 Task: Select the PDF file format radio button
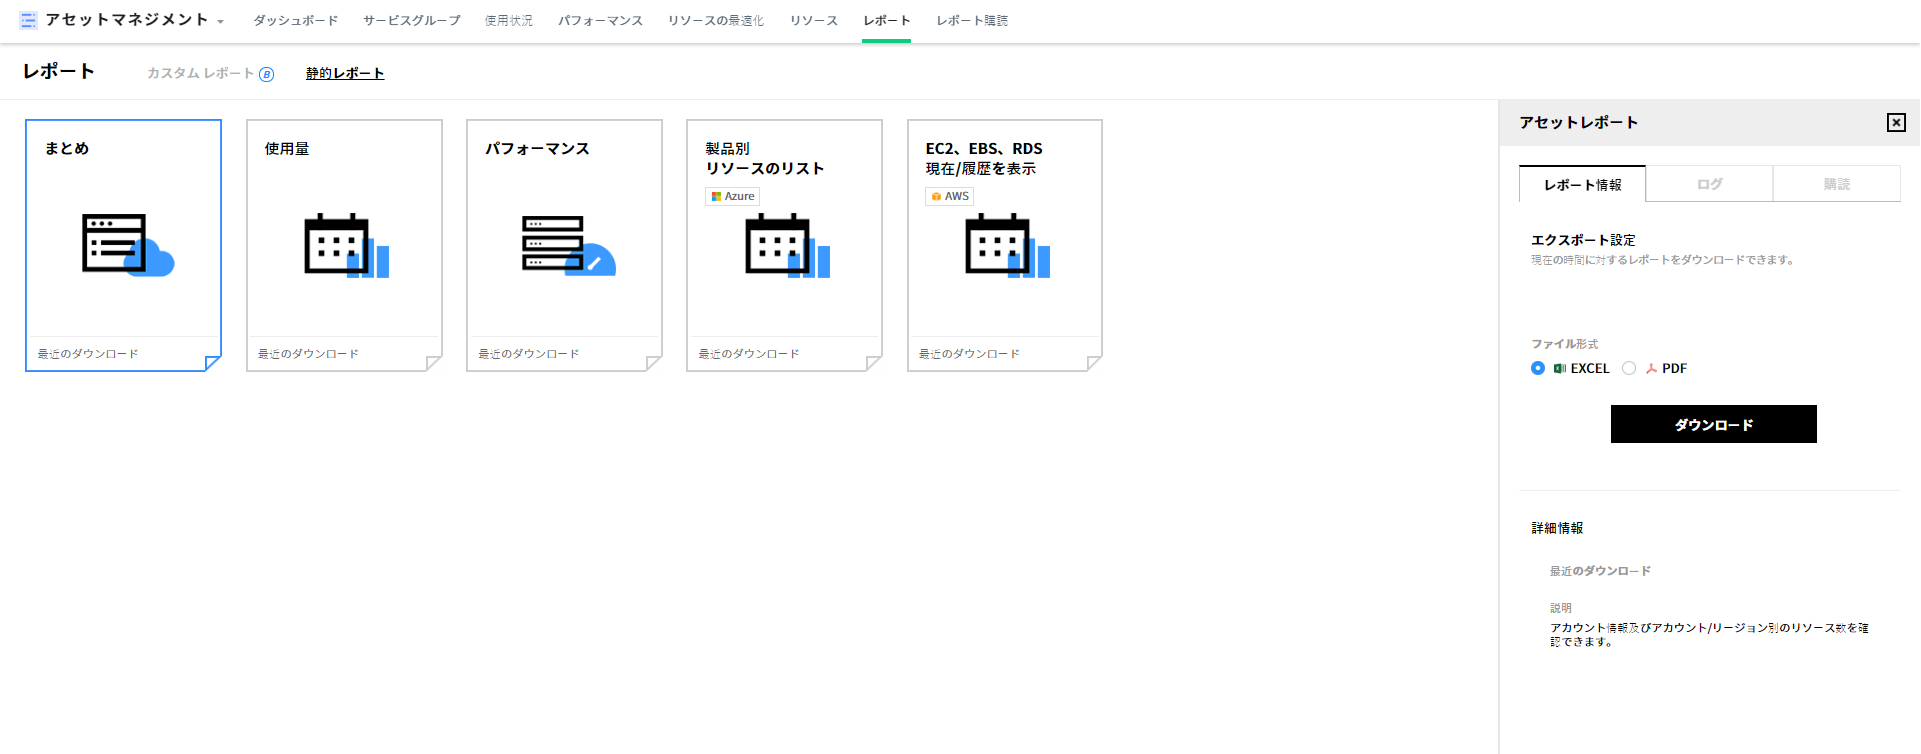[1629, 368]
